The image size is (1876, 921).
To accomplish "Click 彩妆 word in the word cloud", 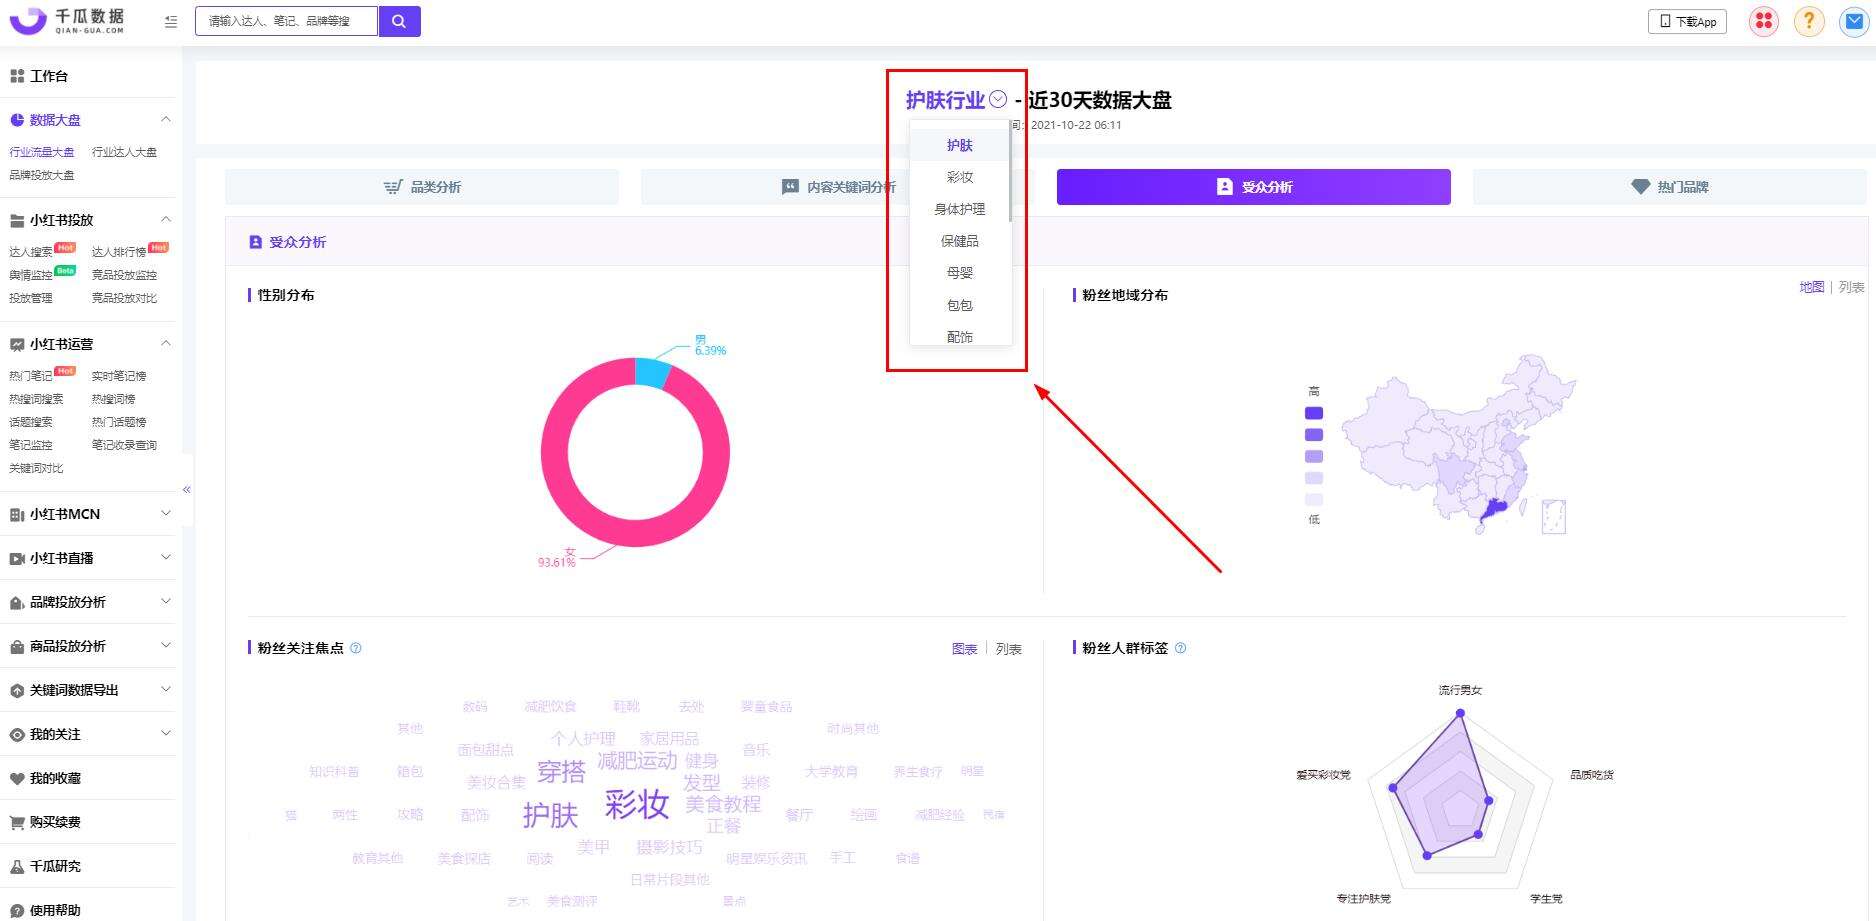I will pyautogui.click(x=637, y=804).
